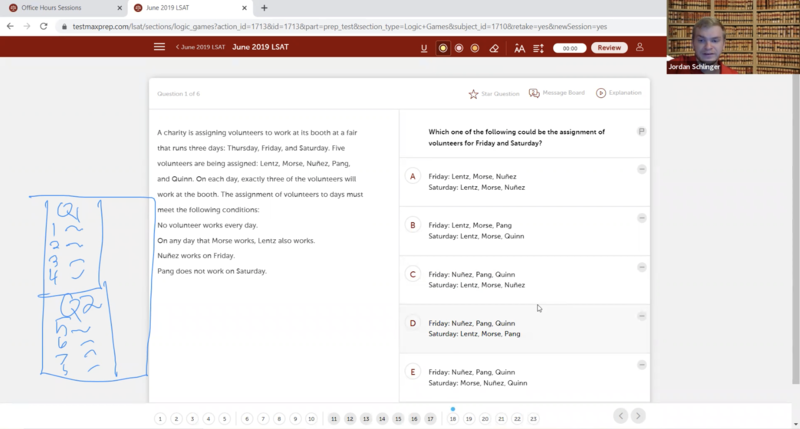Open the font size adjuster

[519, 48]
